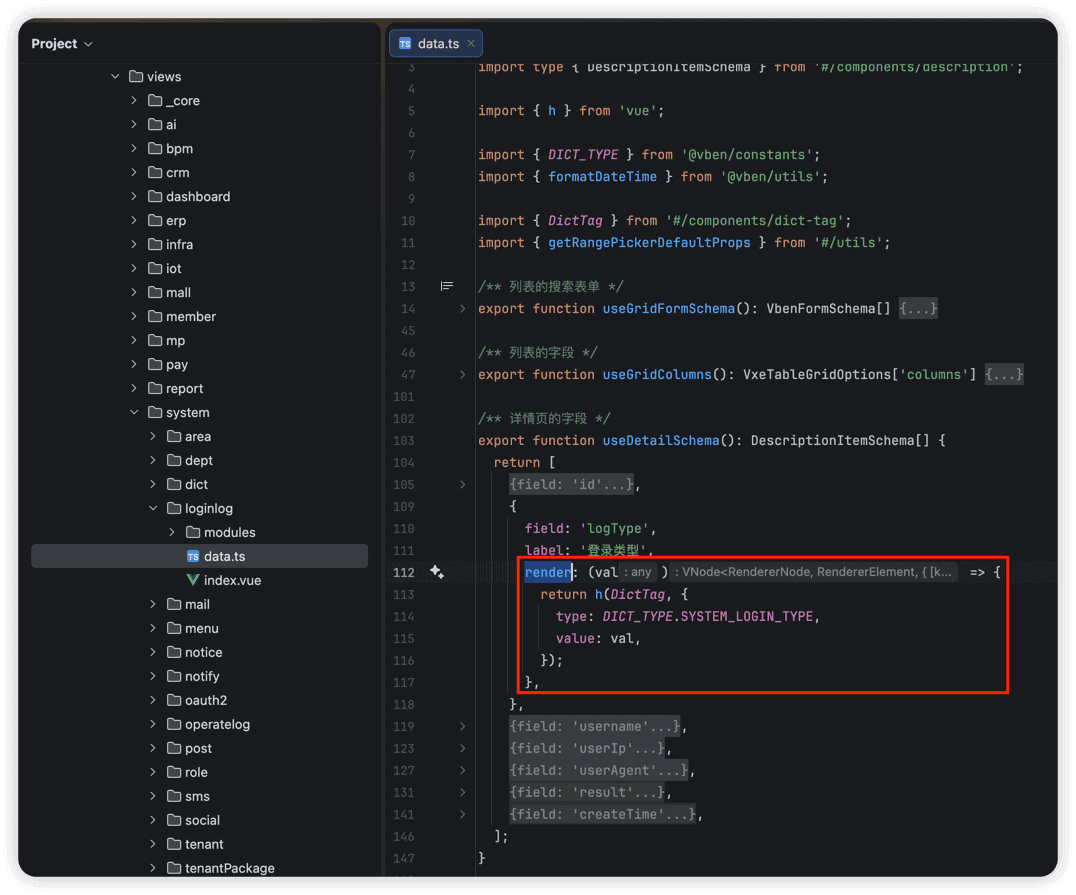Close the data.ts editor tab

coord(471,43)
